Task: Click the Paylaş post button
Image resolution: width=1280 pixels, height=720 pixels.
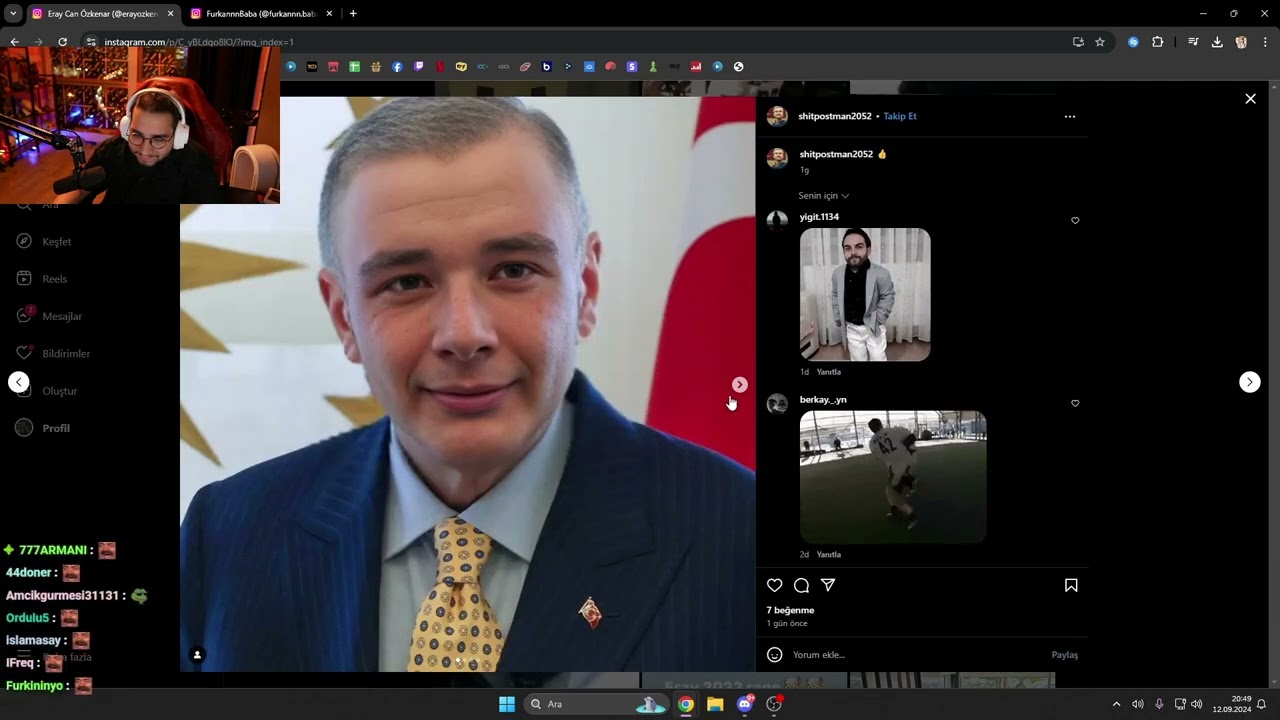Action: pos(1065,655)
